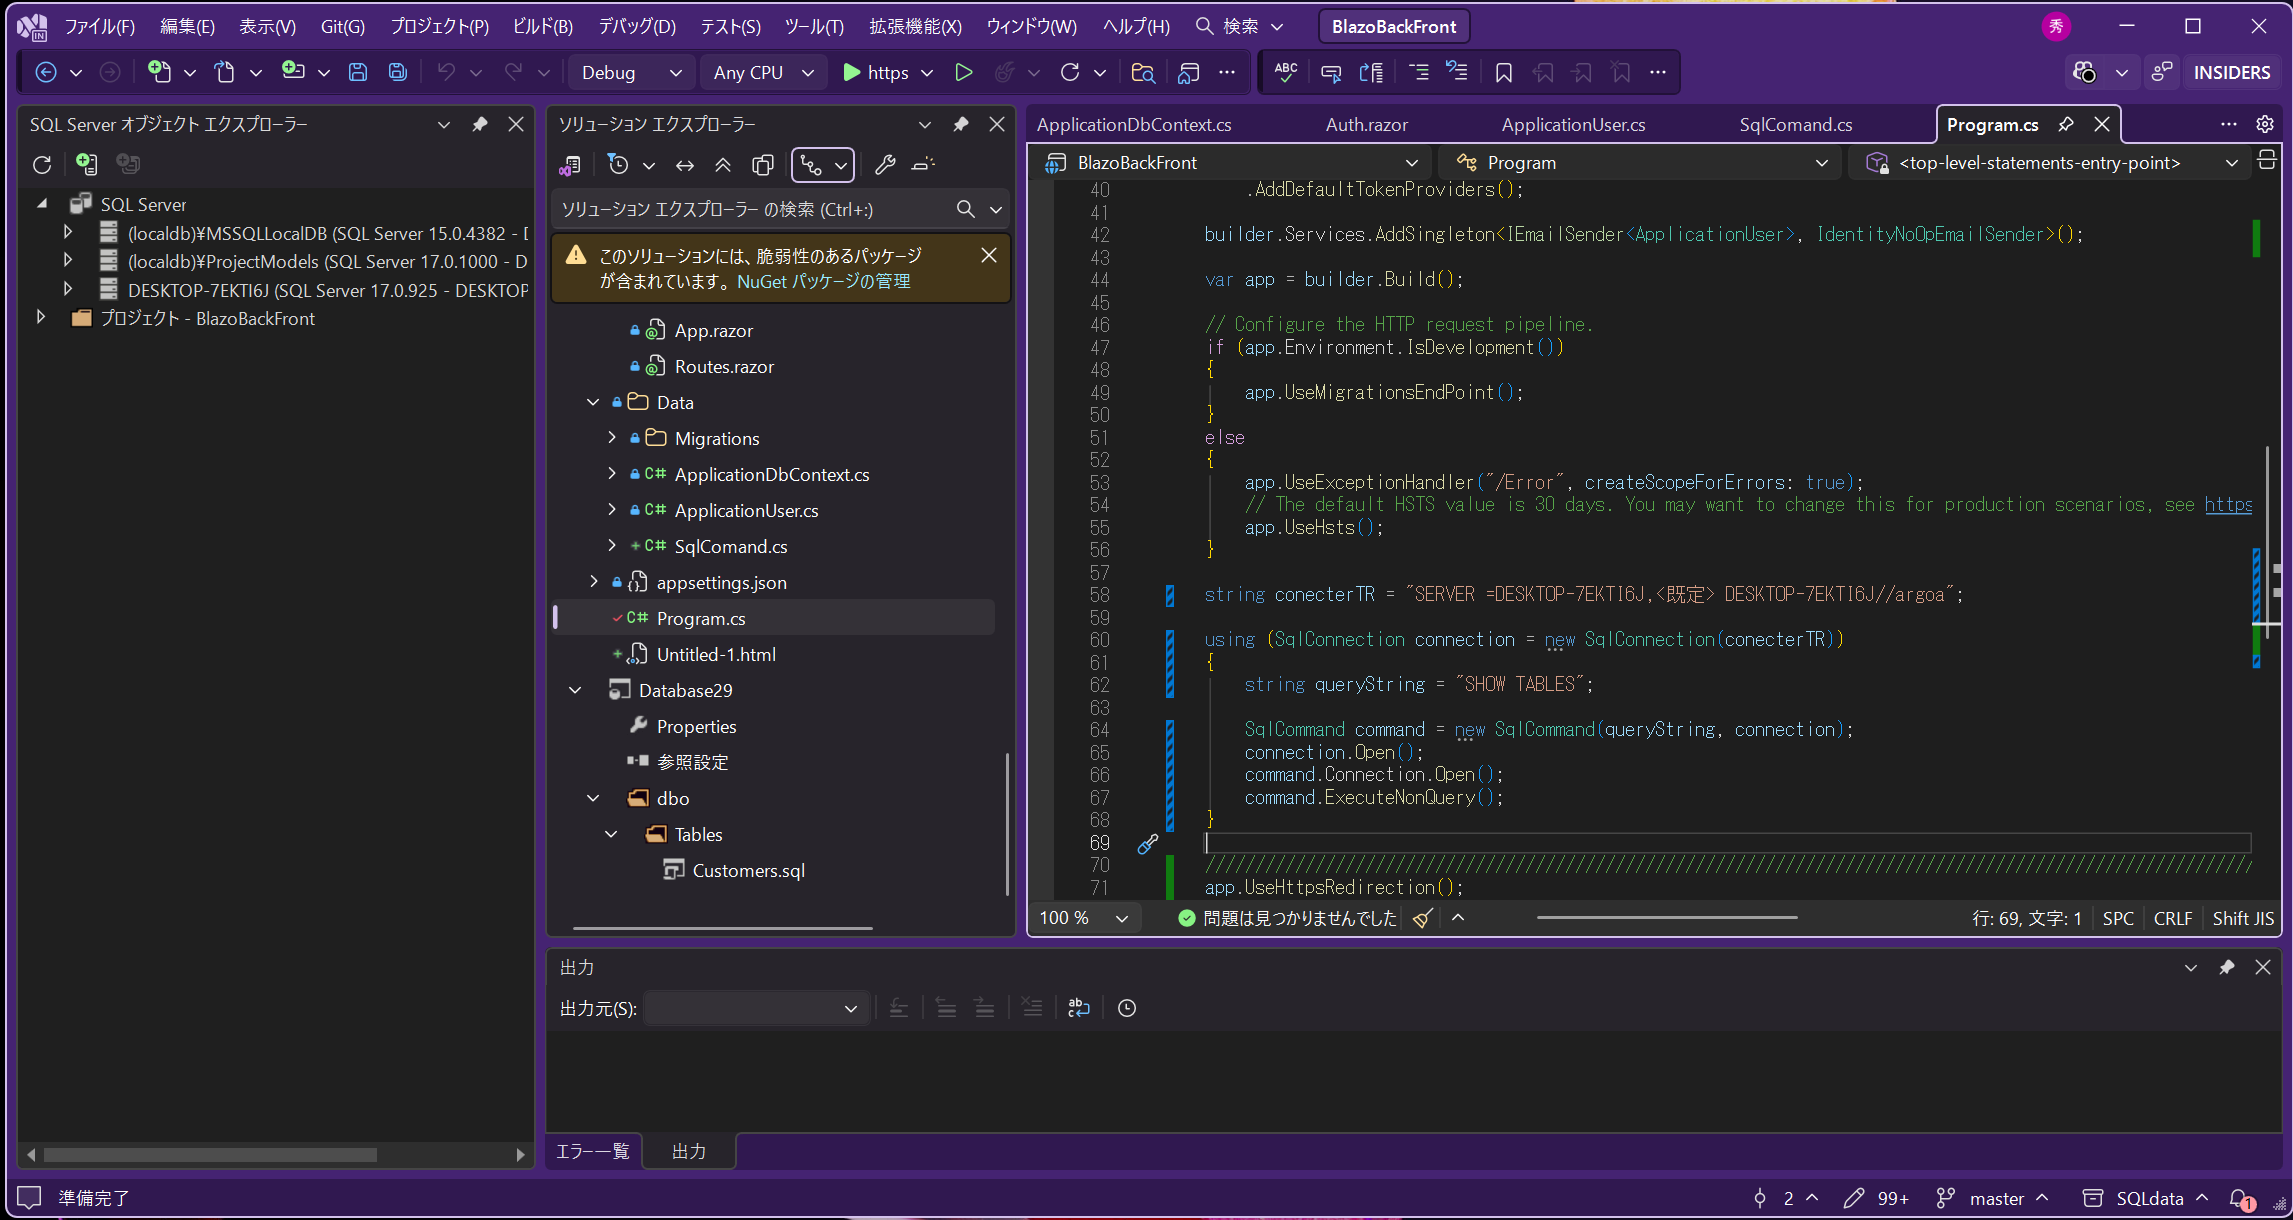This screenshot has width=2293, height=1220.
Task: Open Solution Explorer properties wrench icon
Action: 885,165
